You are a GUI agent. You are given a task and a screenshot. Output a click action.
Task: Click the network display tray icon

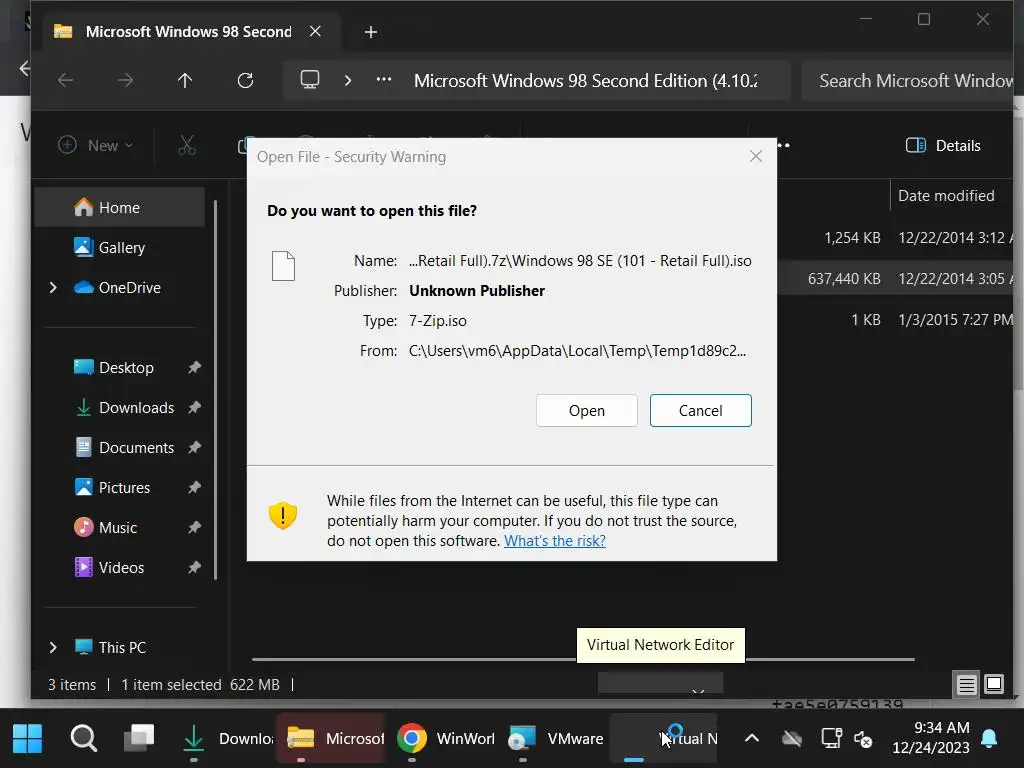[x=831, y=739]
